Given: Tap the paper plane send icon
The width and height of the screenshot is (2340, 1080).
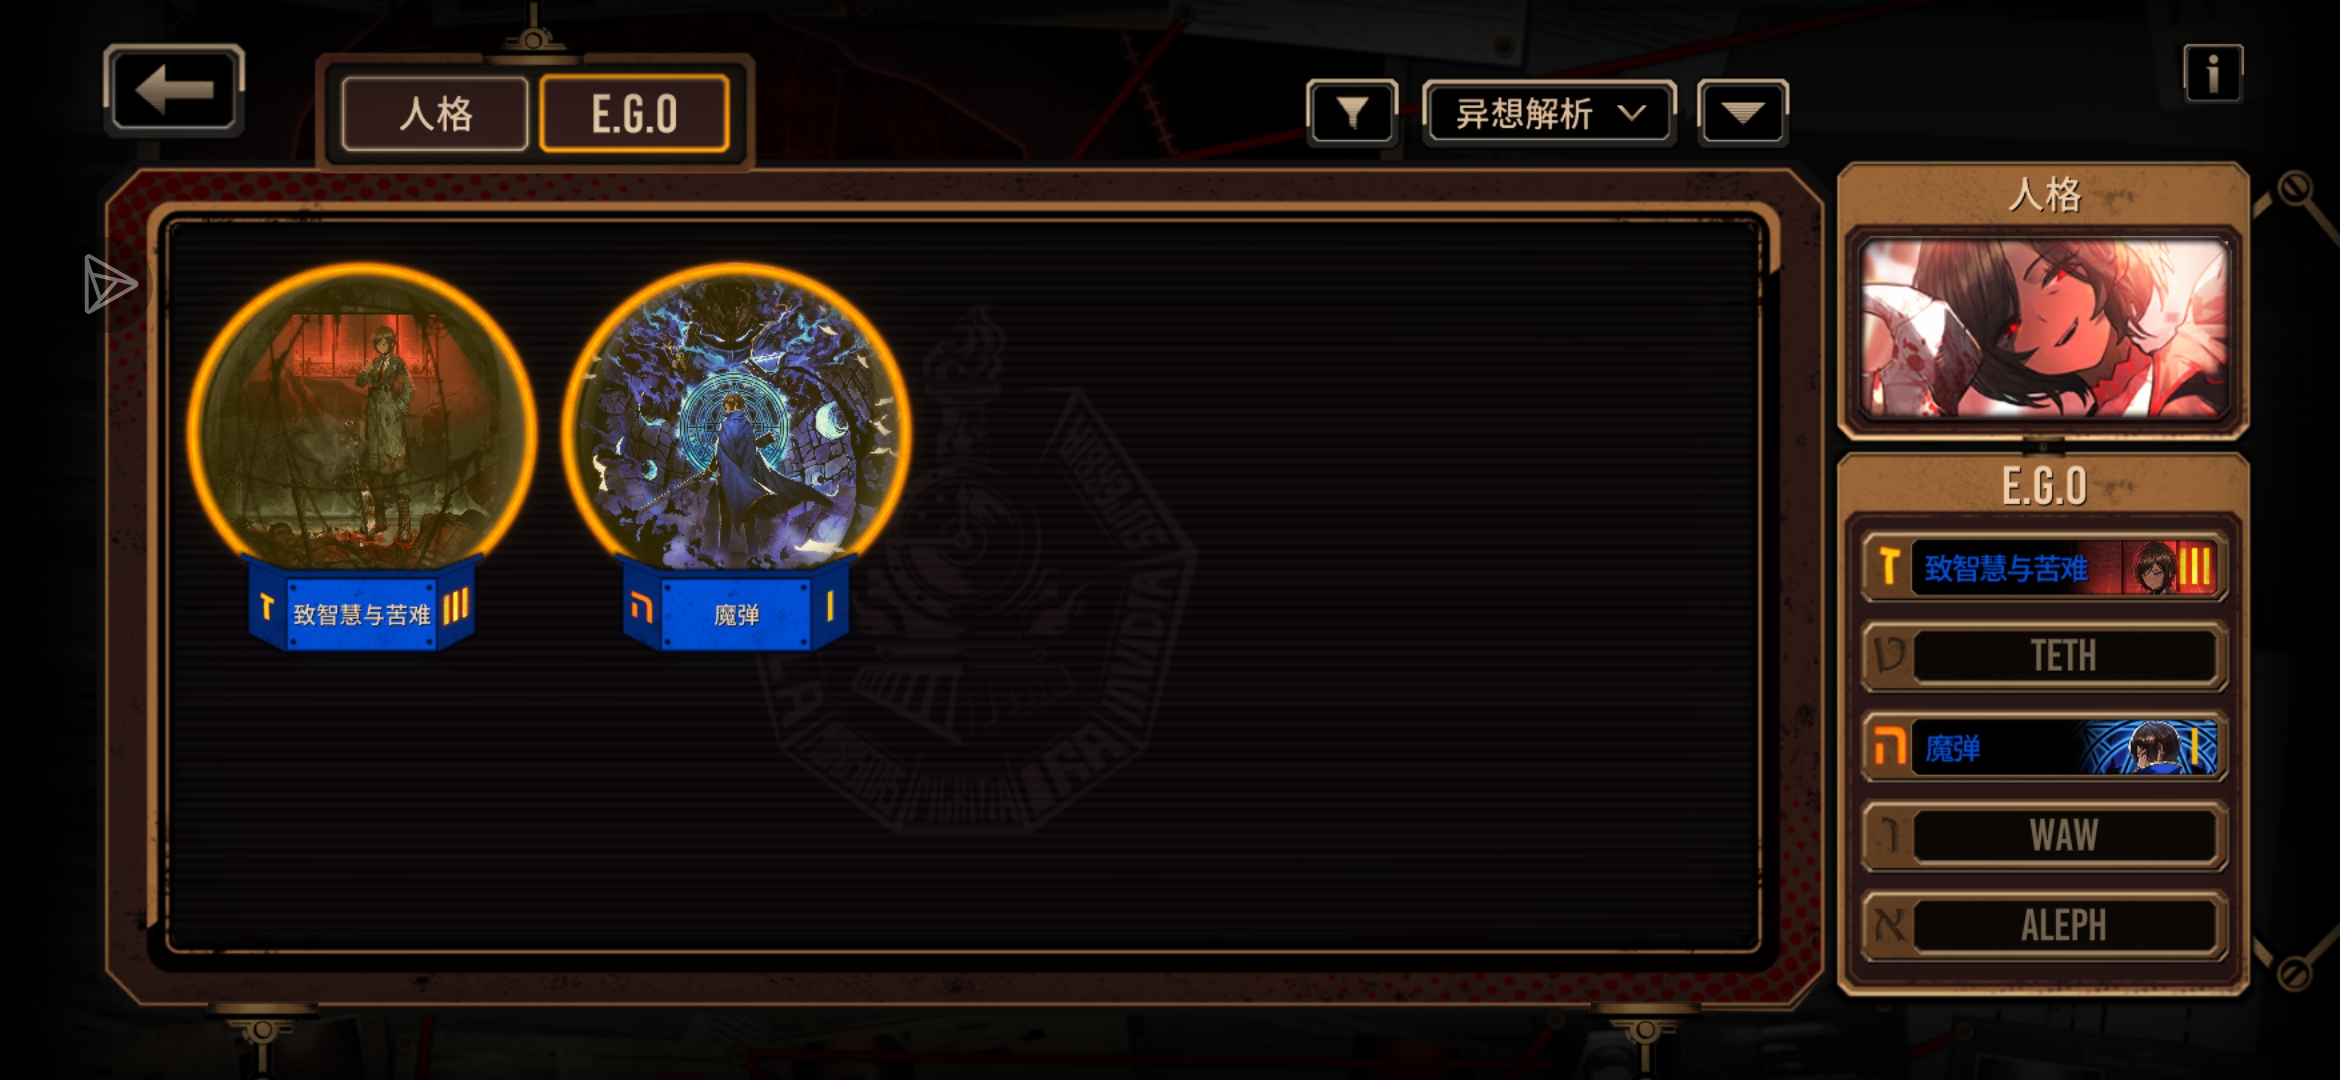Looking at the screenshot, I should click(109, 284).
